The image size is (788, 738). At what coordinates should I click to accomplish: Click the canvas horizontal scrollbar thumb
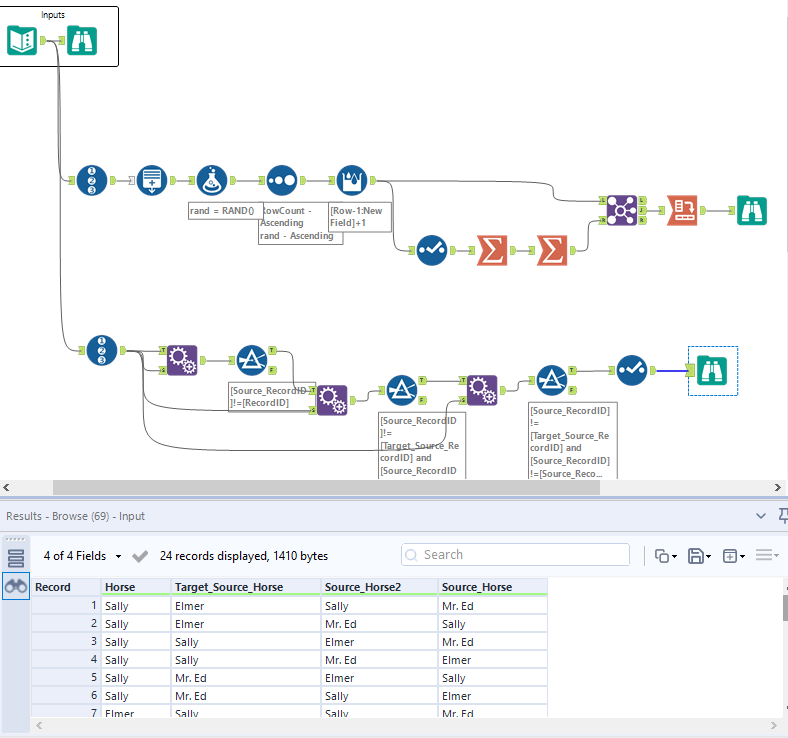326,487
